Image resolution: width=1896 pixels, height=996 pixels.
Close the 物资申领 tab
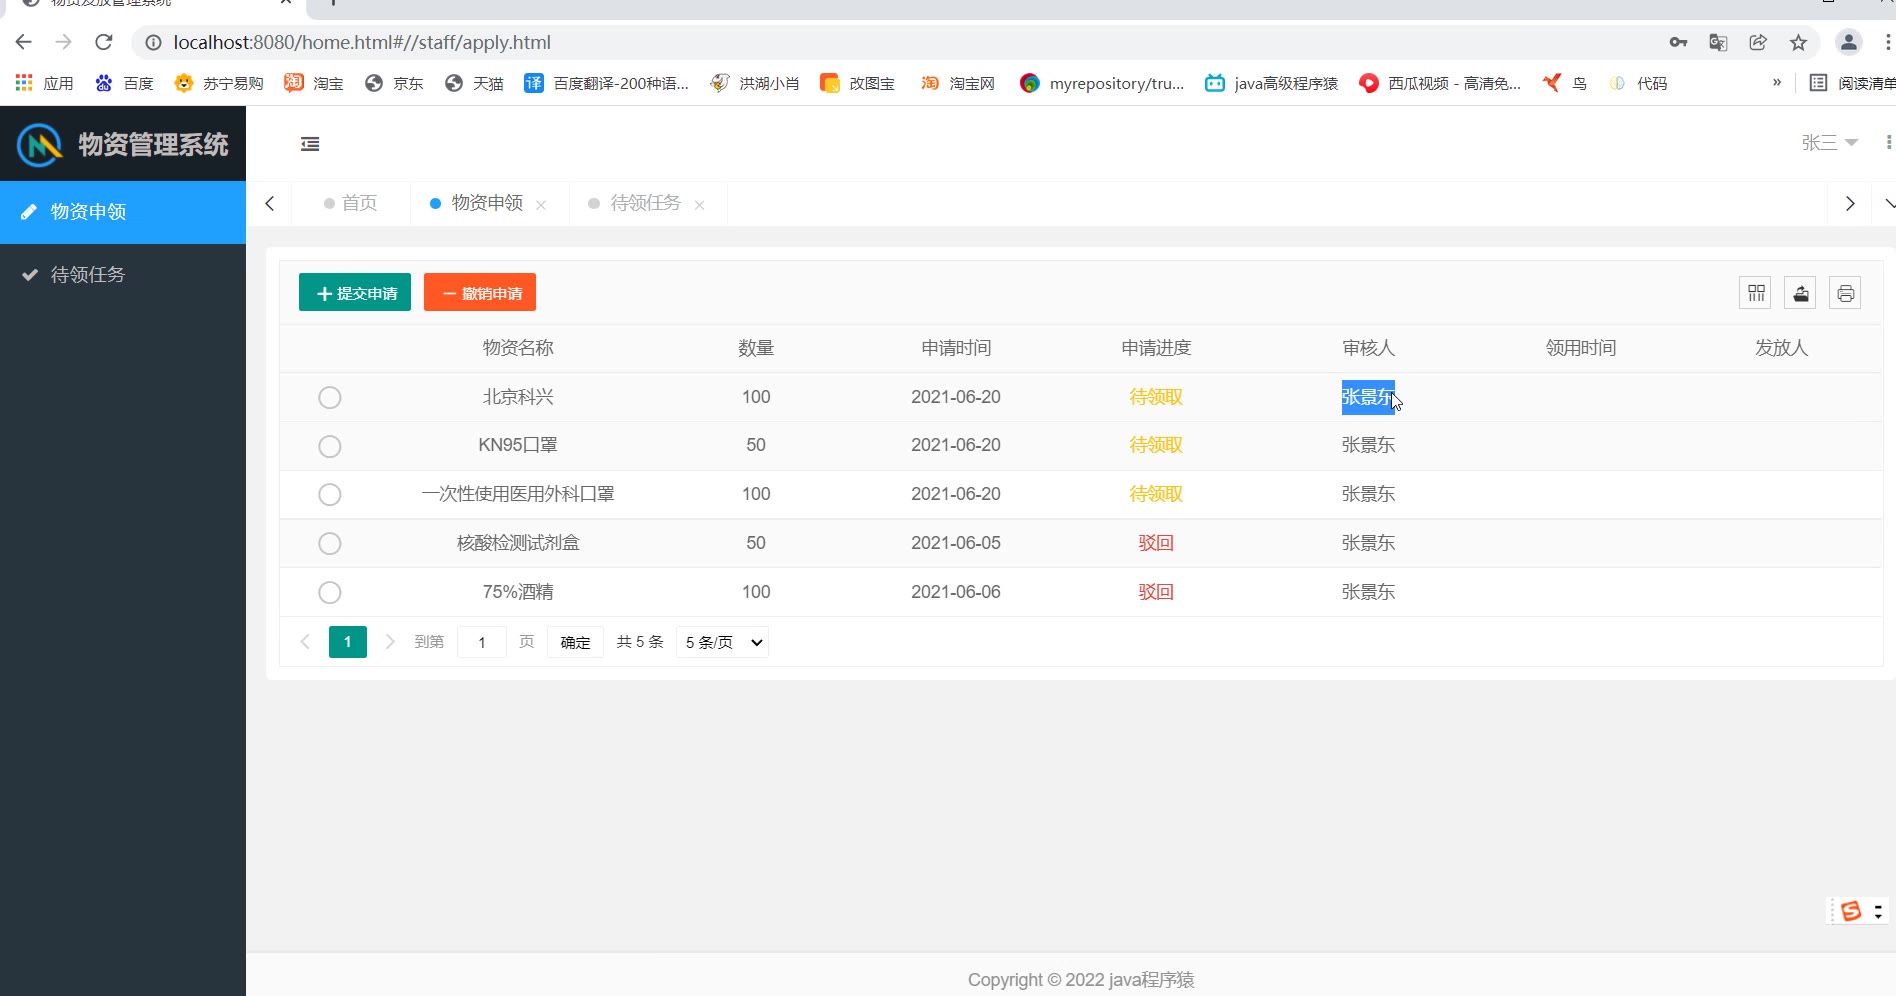tap(541, 205)
